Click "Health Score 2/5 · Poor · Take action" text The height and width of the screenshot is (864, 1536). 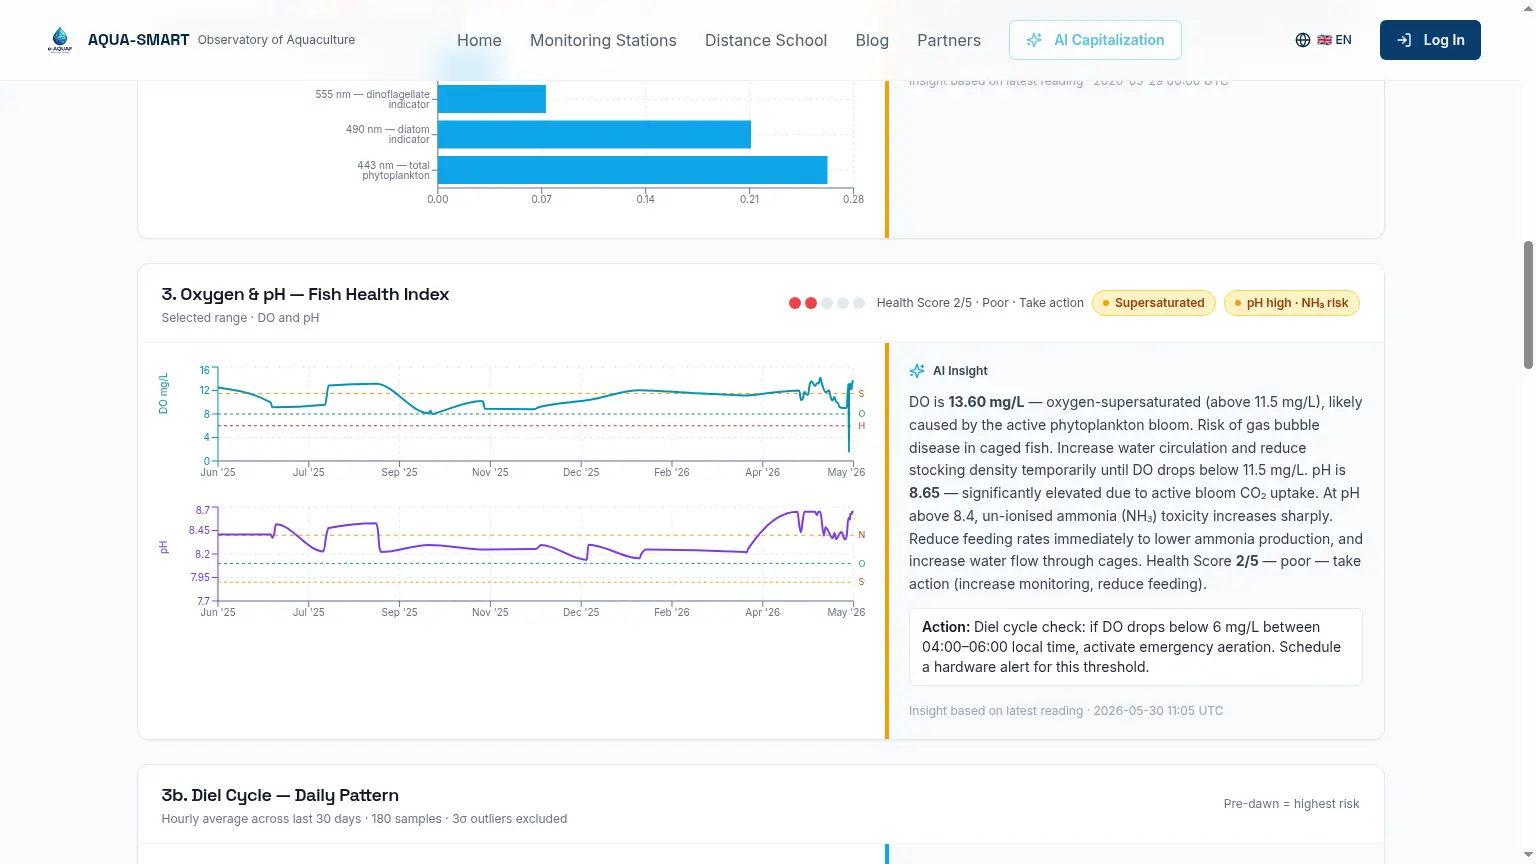tap(980, 303)
